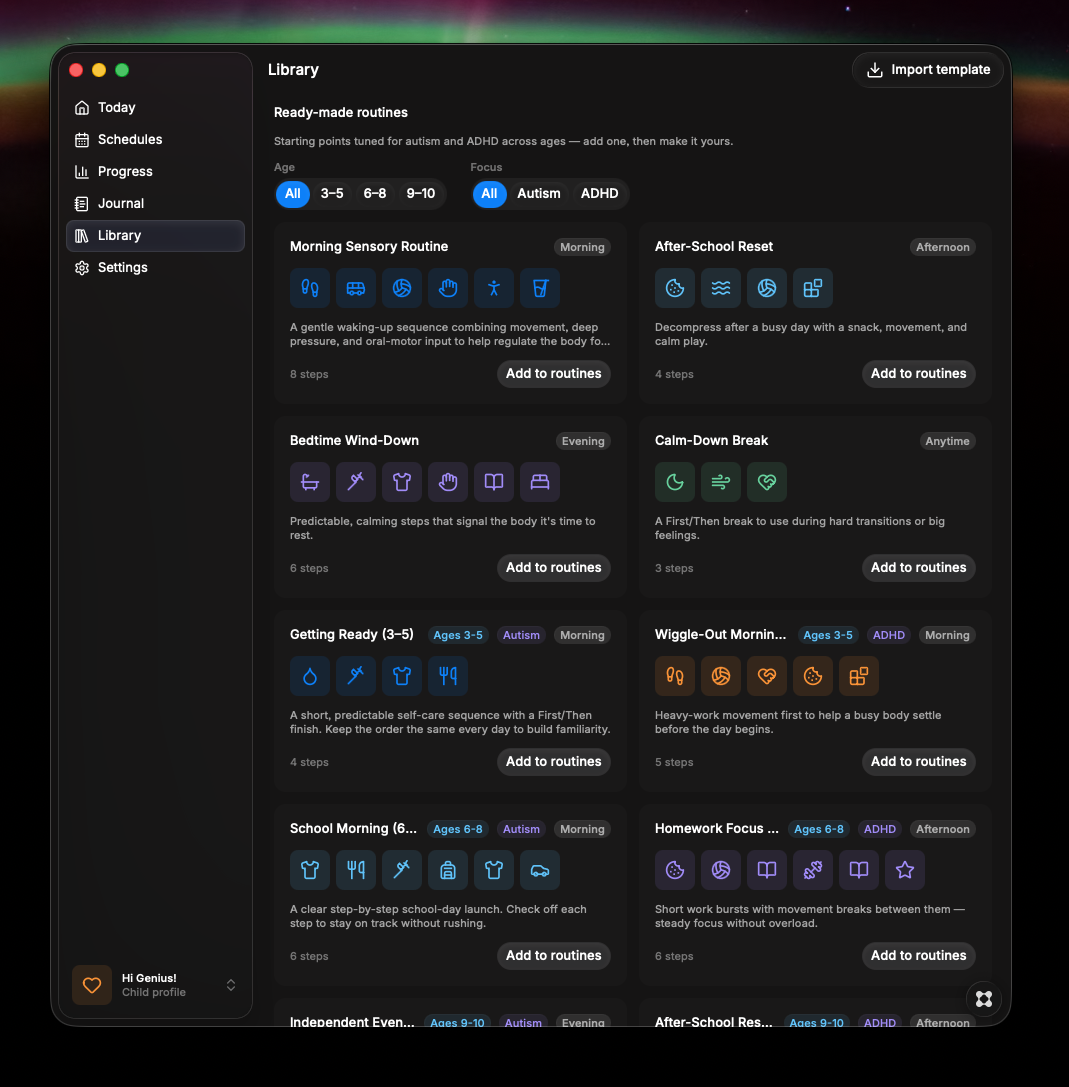Image resolution: width=1069 pixels, height=1087 pixels.
Task: Click the orange cookie icon in Wiggle-Out Morning
Action: click(812, 676)
